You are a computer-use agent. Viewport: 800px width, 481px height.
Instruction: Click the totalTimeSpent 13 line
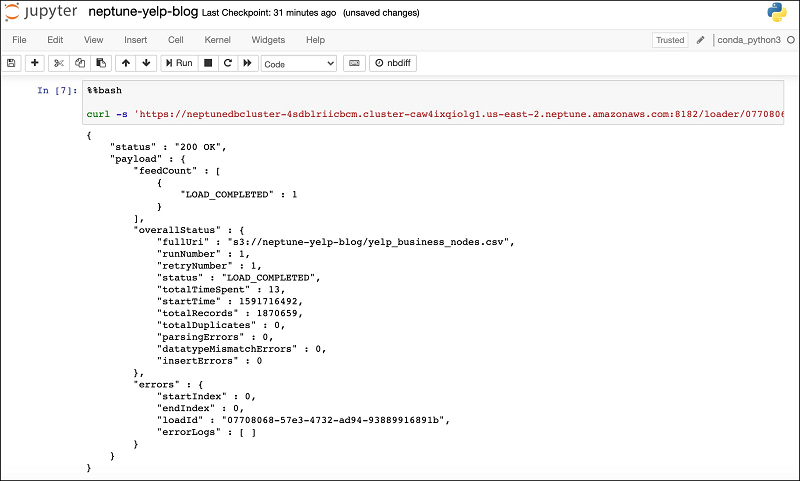[221, 289]
